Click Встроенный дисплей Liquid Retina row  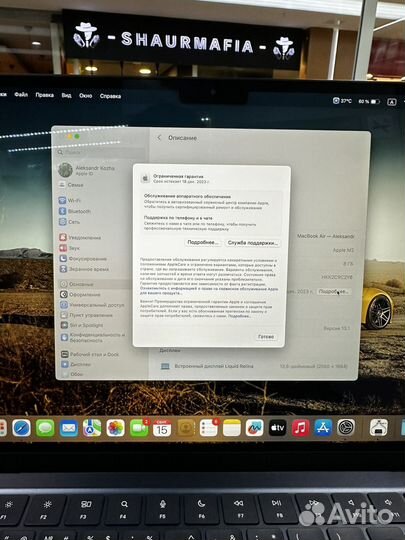tap(255, 366)
